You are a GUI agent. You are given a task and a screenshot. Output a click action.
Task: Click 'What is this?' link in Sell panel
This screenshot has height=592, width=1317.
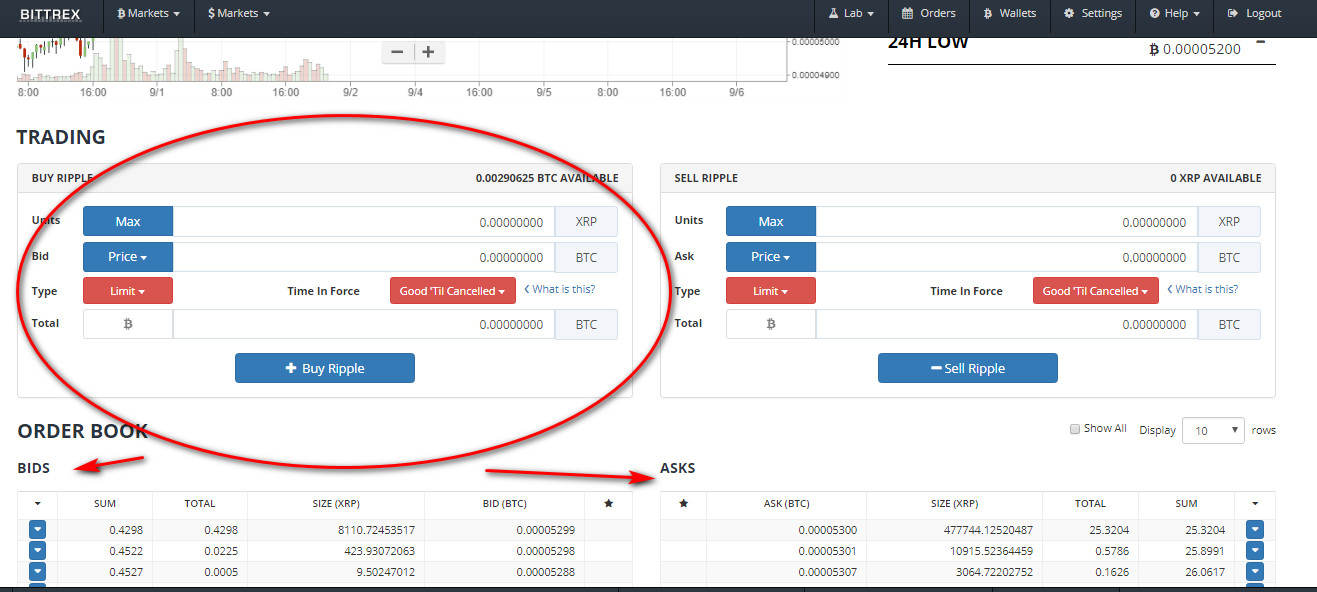[x=1203, y=289]
